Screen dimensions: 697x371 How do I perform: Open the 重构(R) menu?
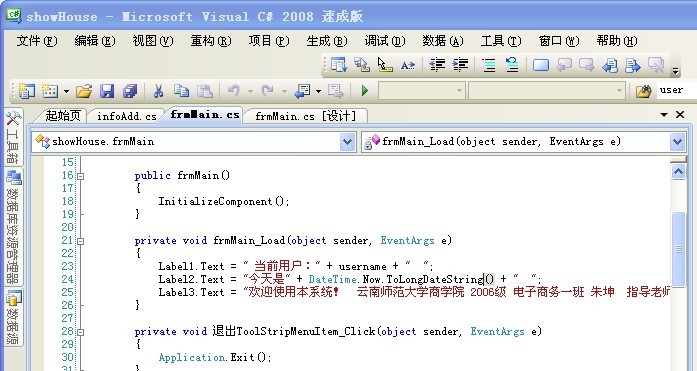211,41
